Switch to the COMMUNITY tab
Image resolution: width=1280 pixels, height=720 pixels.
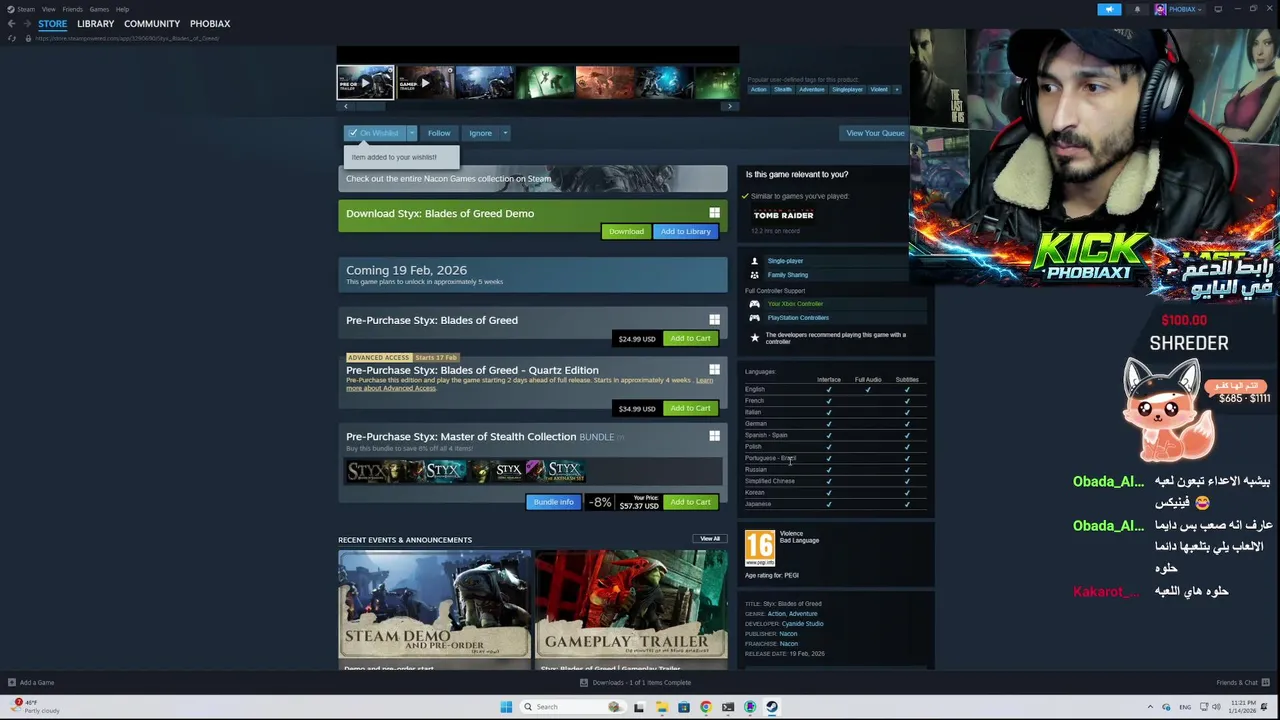click(x=152, y=24)
